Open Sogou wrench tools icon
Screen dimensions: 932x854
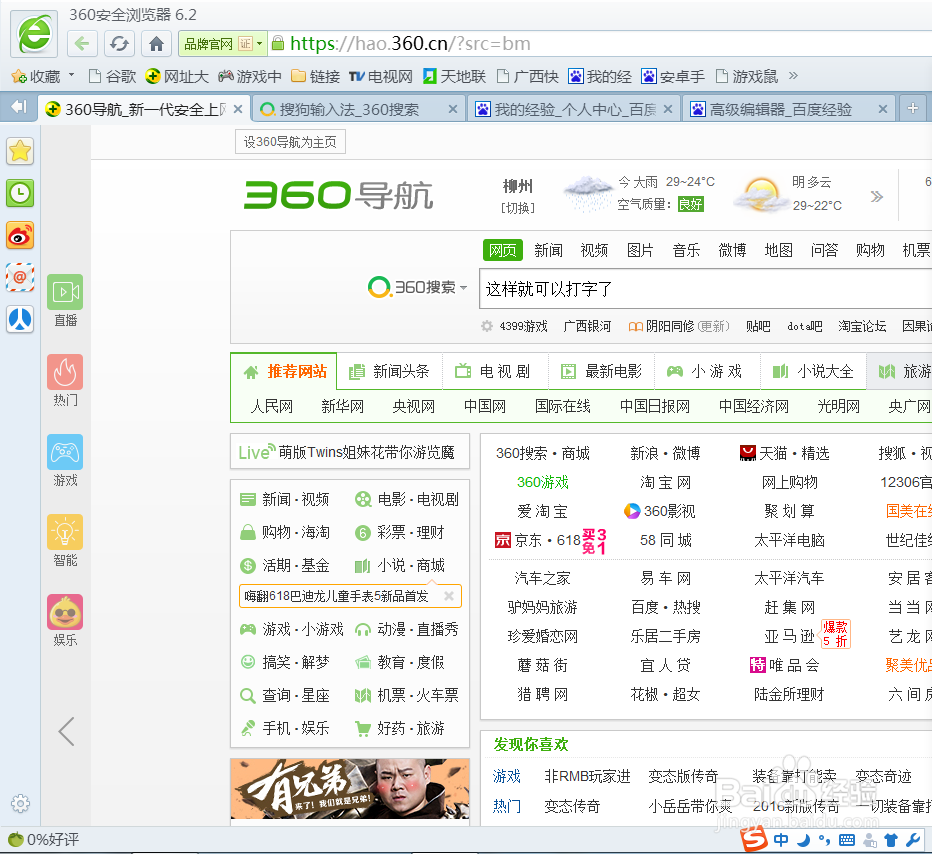(x=912, y=840)
